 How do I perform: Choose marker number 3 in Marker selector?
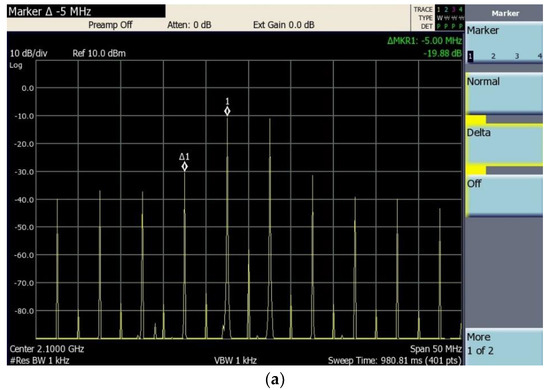click(x=517, y=56)
